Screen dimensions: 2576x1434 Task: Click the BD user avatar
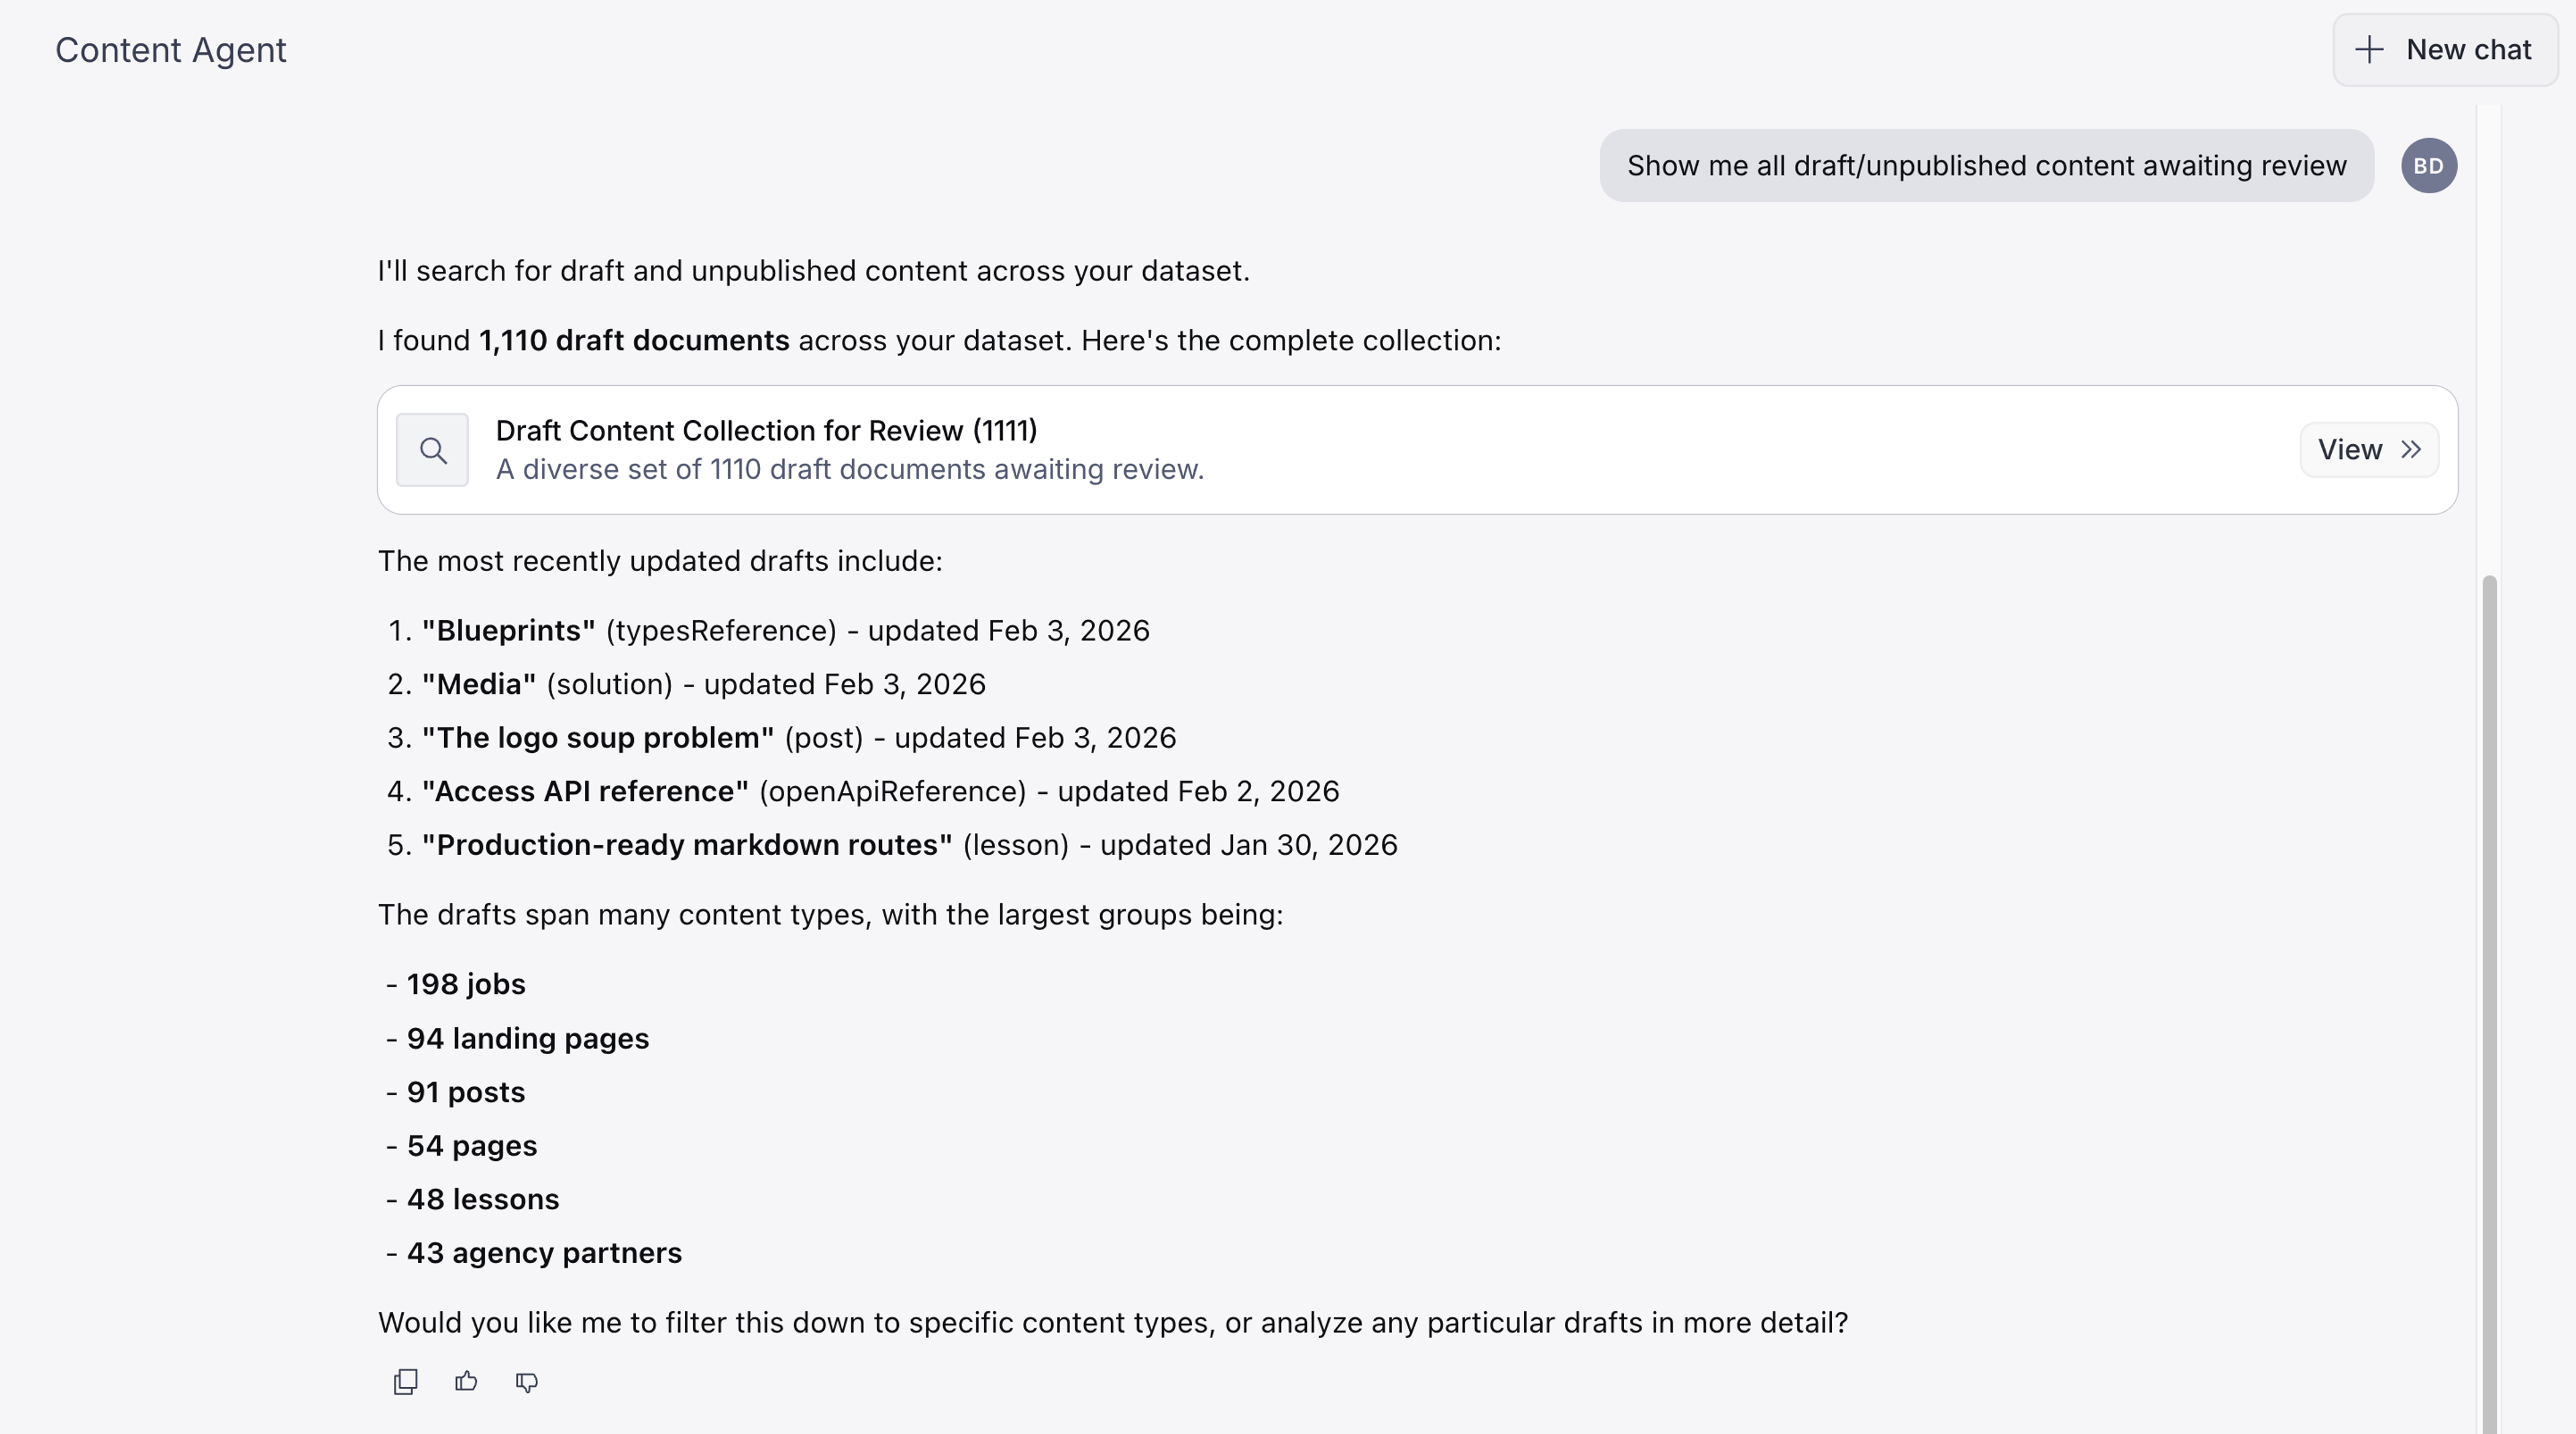click(2429, 166)
